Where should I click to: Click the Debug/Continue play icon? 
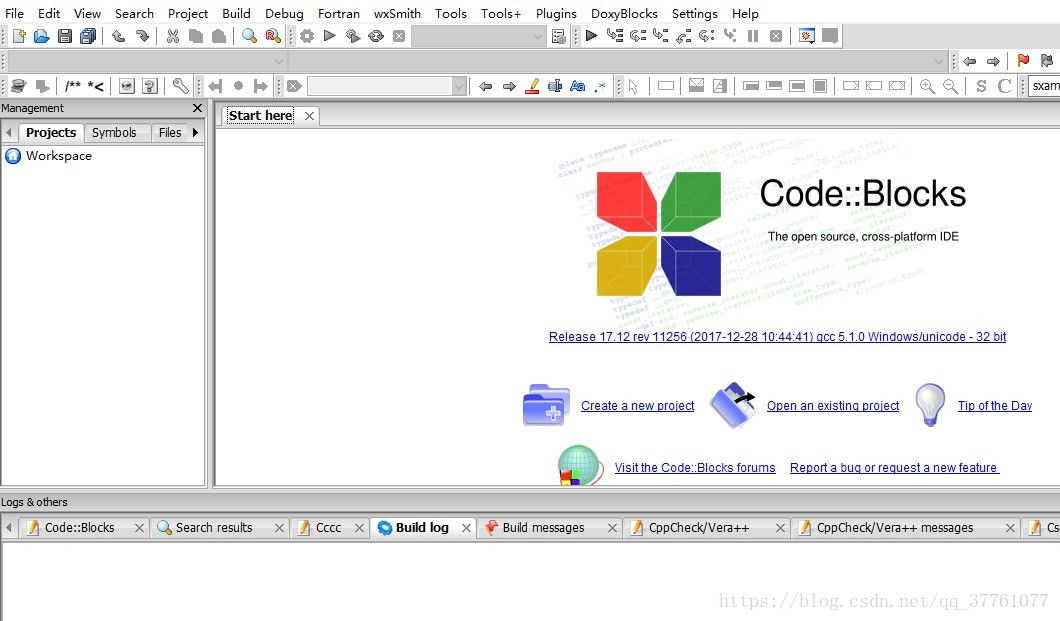(592, 36)
